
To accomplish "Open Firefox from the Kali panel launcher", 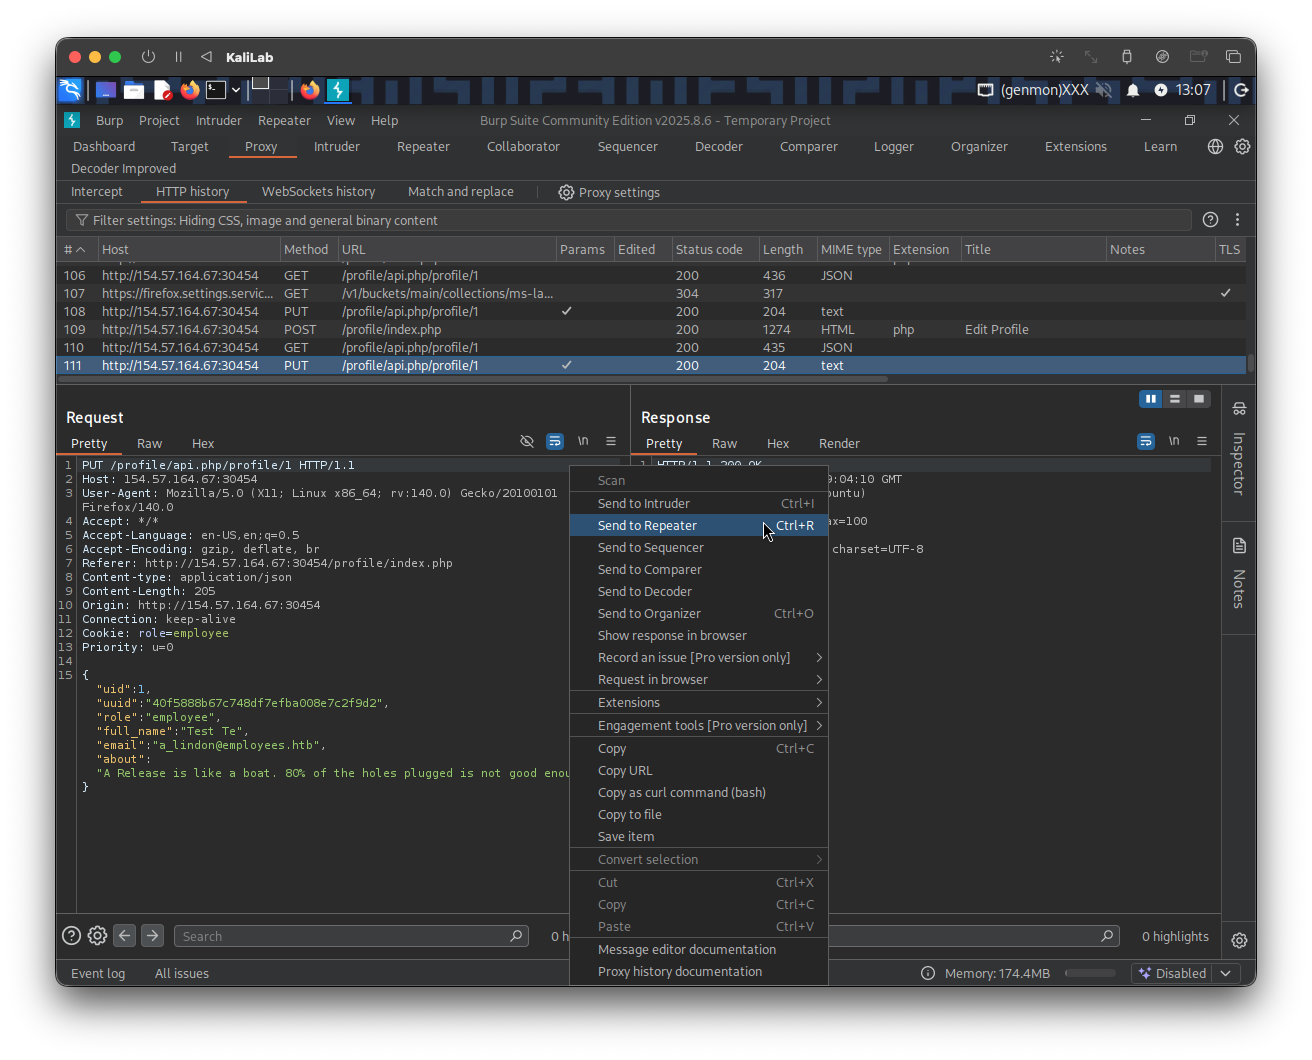I will click(x=190, y=90).
